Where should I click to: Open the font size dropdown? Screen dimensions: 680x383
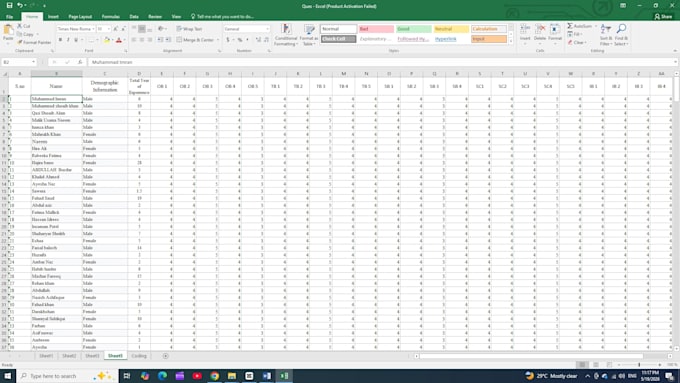click(x=108, y=29)
